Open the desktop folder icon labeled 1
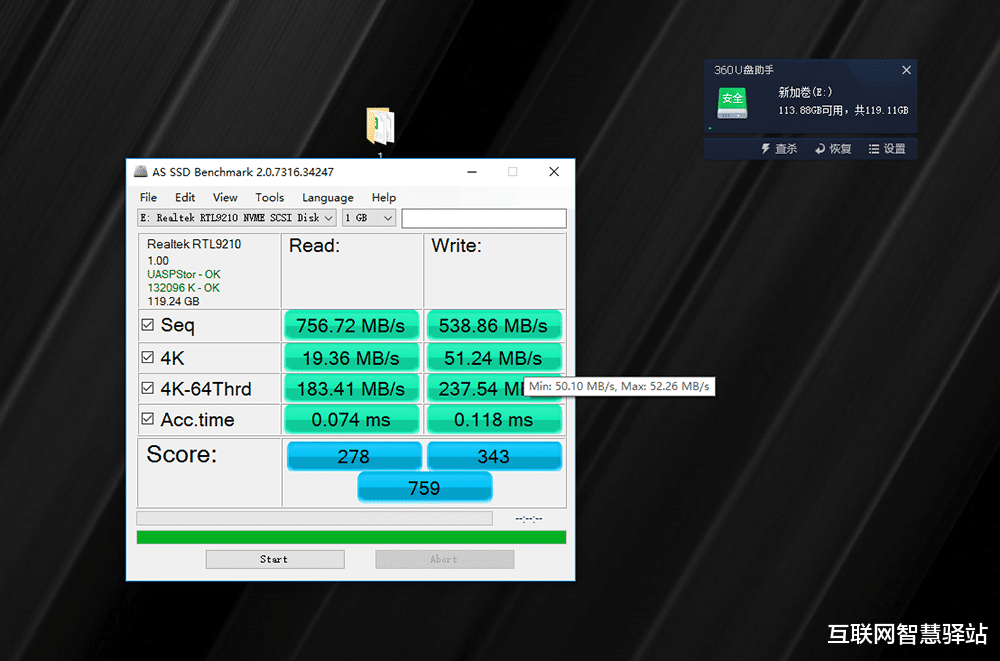 [380, 126]
